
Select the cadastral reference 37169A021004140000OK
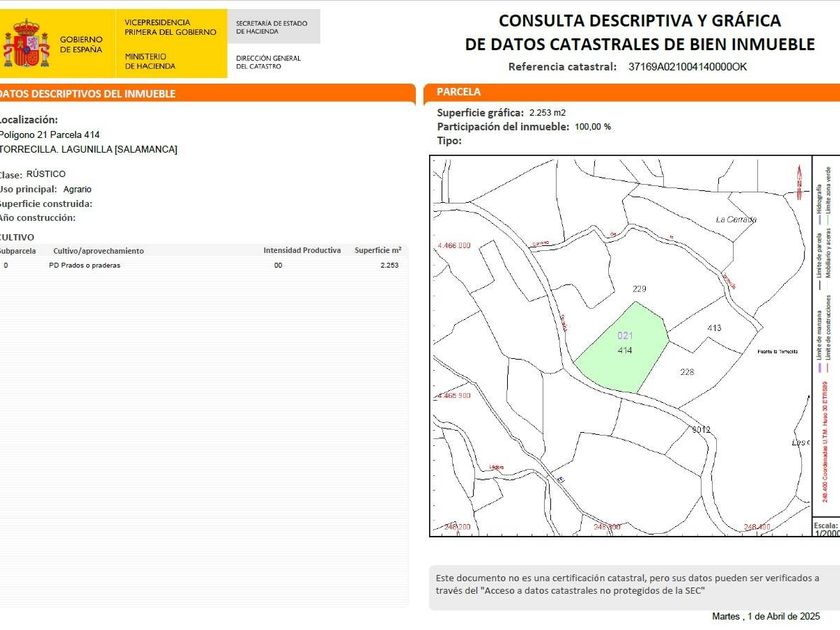click(x=687, y=67)
